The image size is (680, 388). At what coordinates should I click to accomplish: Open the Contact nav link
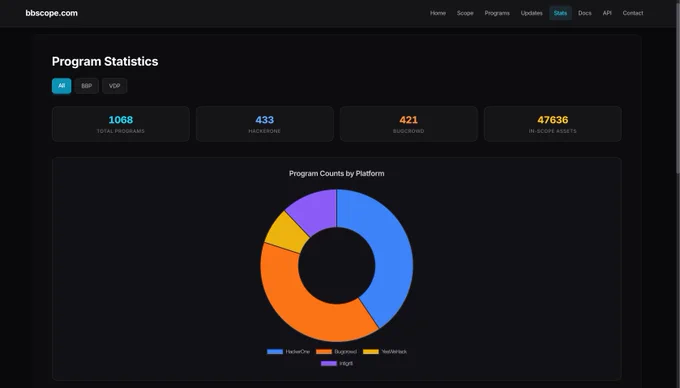click(x=633, y=13)
